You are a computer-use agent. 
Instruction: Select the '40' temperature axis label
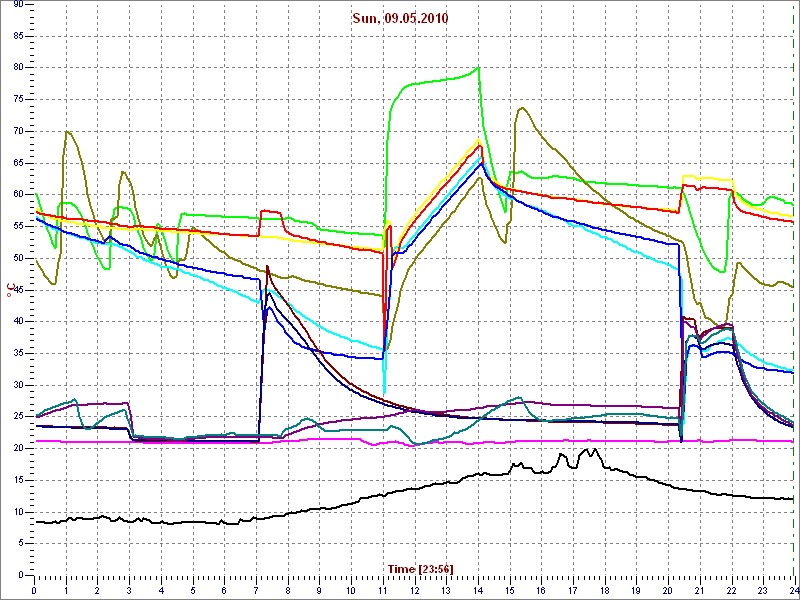coord(18,322)
